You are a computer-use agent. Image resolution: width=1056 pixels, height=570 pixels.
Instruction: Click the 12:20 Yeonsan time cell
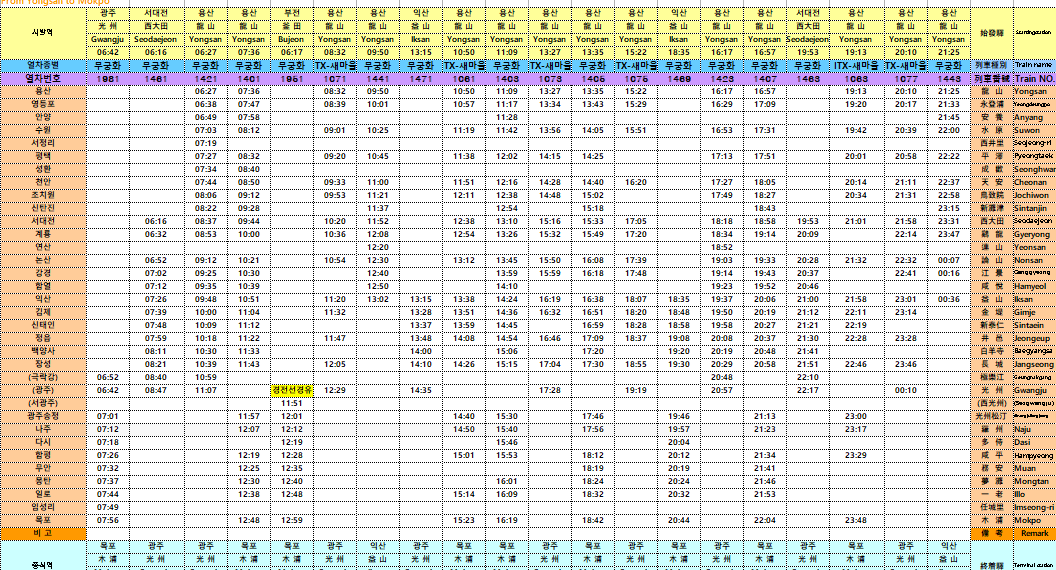pyautogui.click(x=378, y=247)
